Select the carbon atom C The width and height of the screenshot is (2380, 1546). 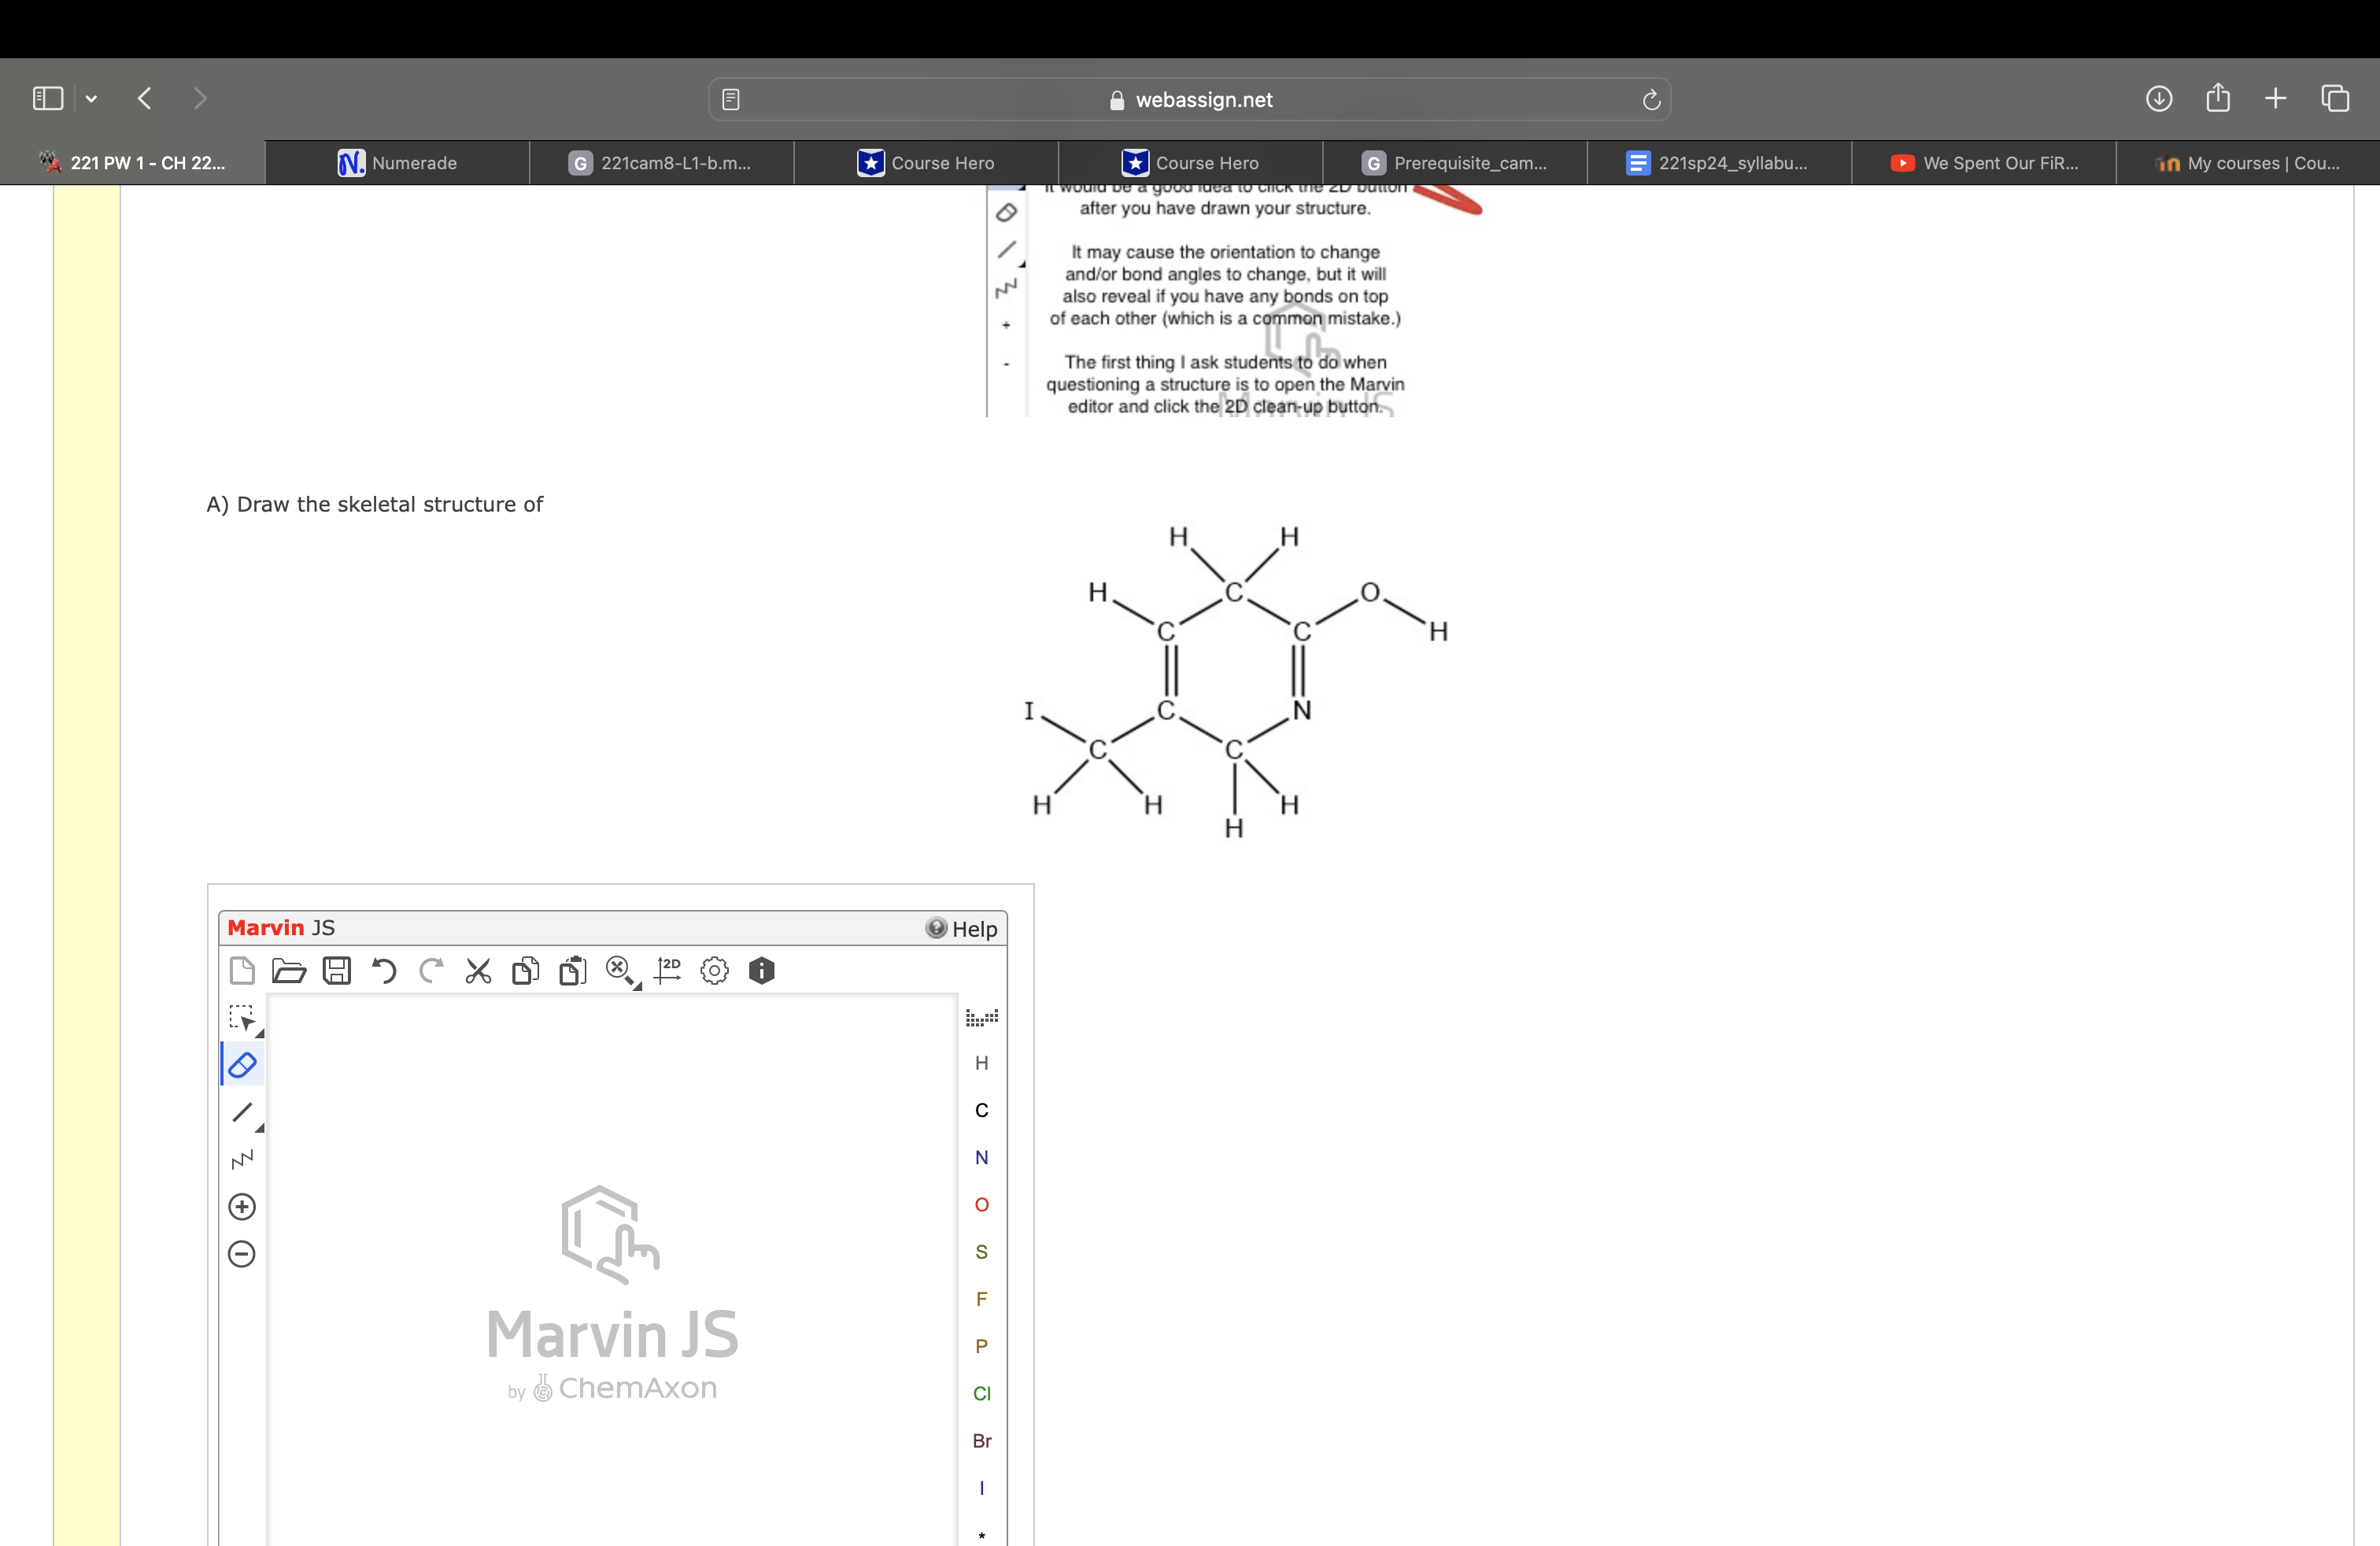[982, 1110]
